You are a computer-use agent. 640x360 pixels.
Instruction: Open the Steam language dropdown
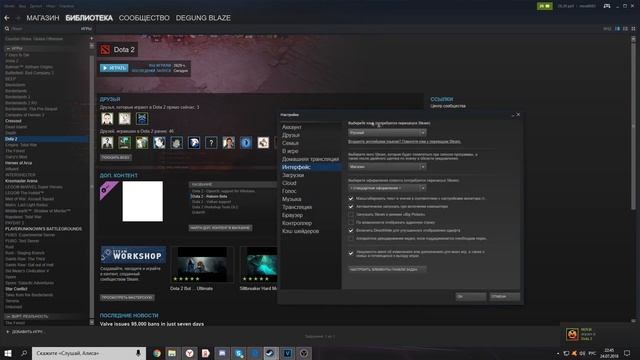click(x=387, y=133)
